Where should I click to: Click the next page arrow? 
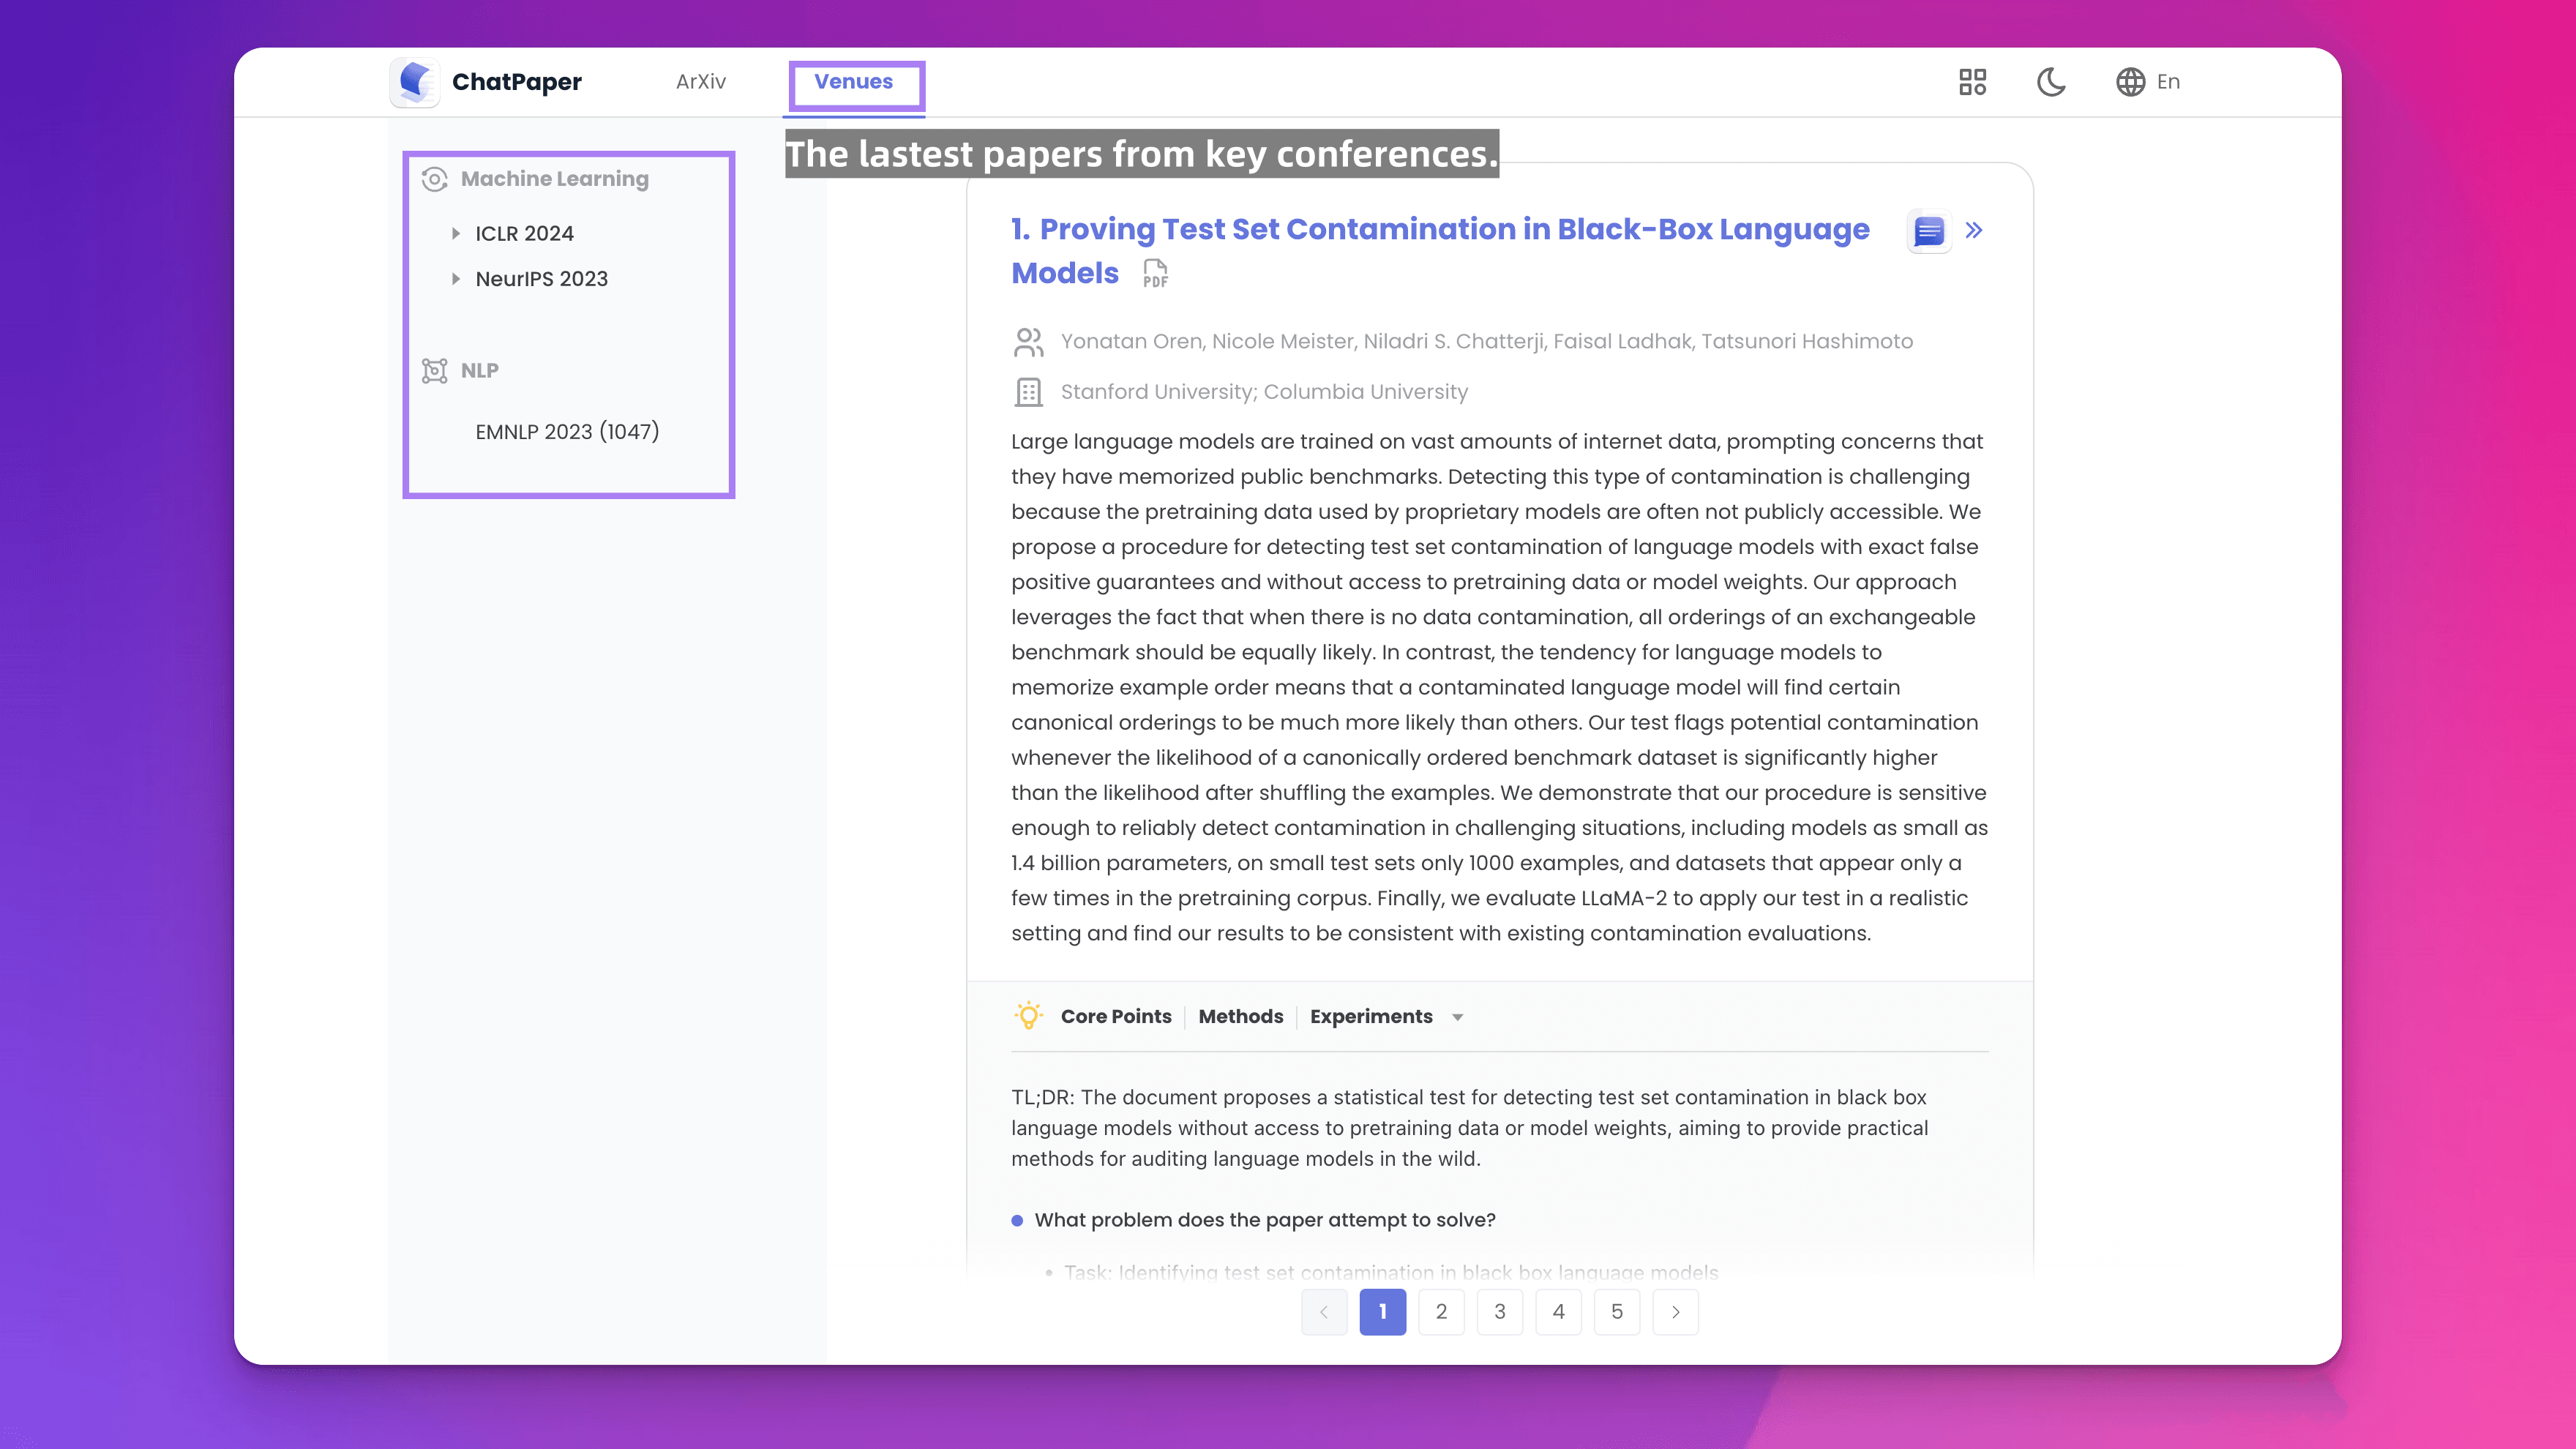click(1675, 1312)
